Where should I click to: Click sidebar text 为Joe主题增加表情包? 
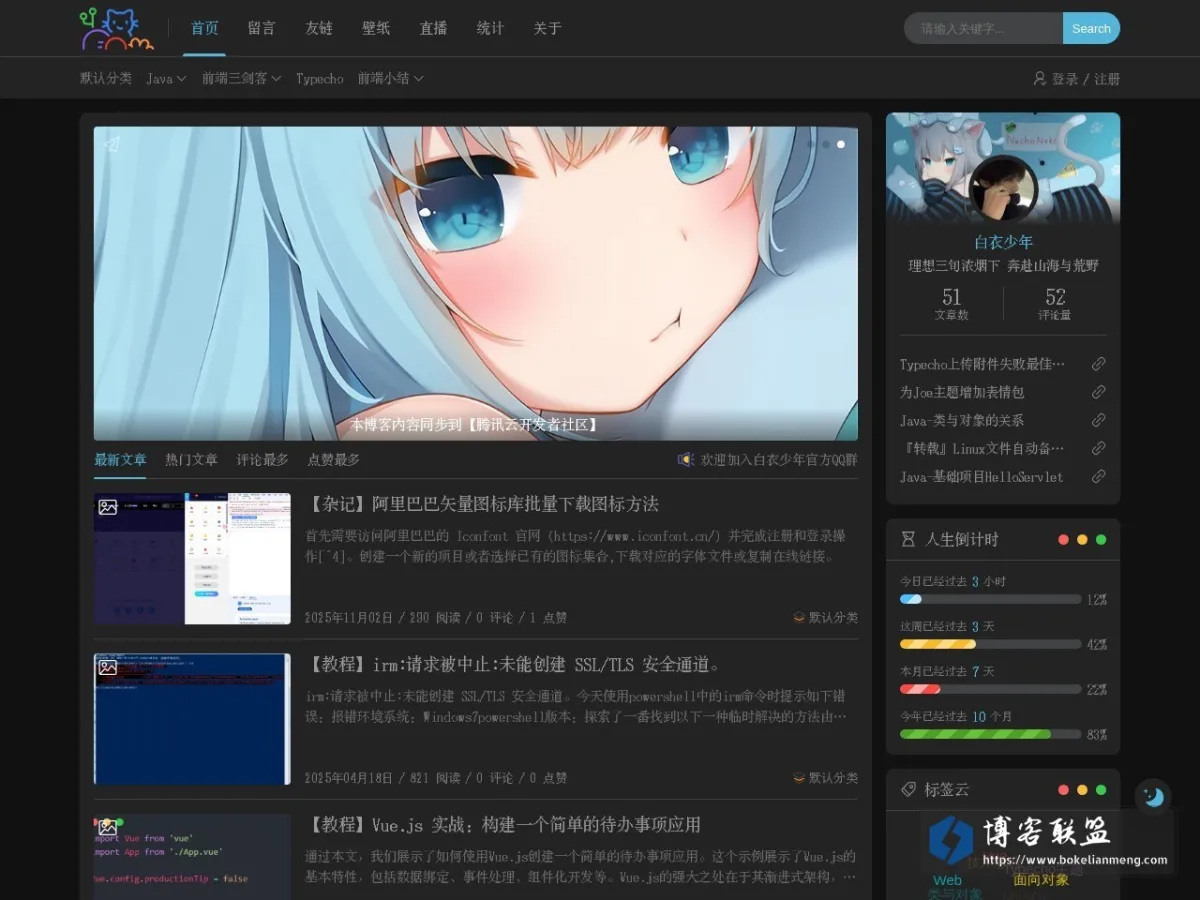tap(962, 393)
